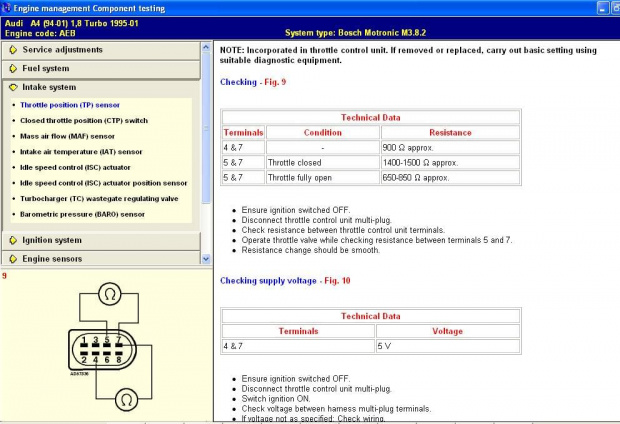
Task: Click the connector pinout diagram
Action: click(x=102, y=350)
